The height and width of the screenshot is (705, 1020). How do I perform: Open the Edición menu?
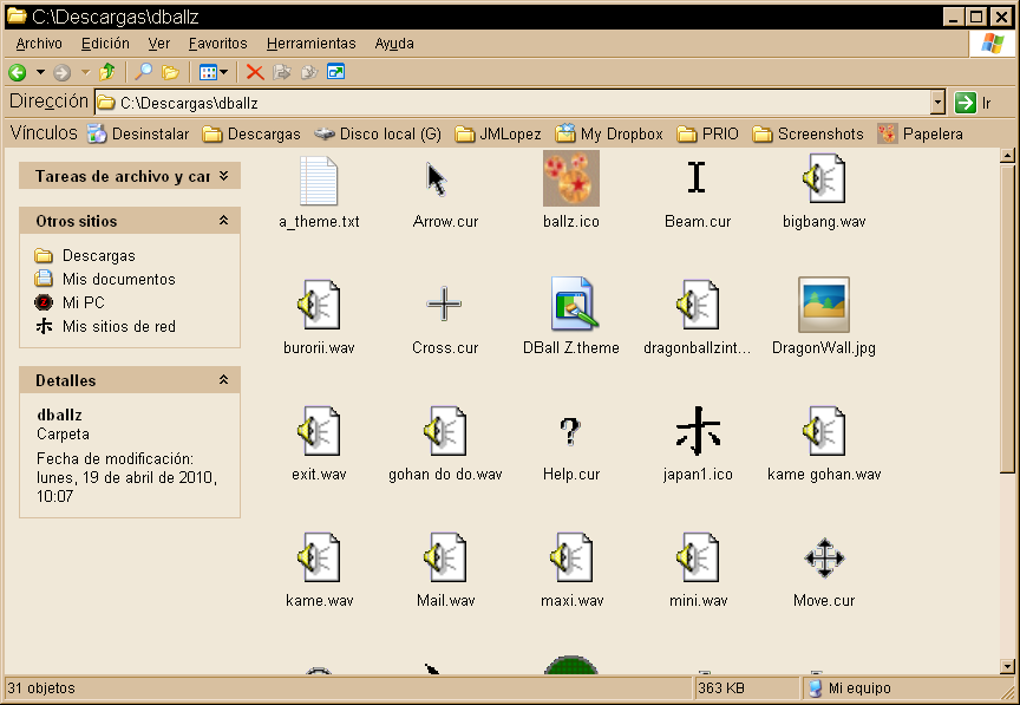tap(105, 44)
